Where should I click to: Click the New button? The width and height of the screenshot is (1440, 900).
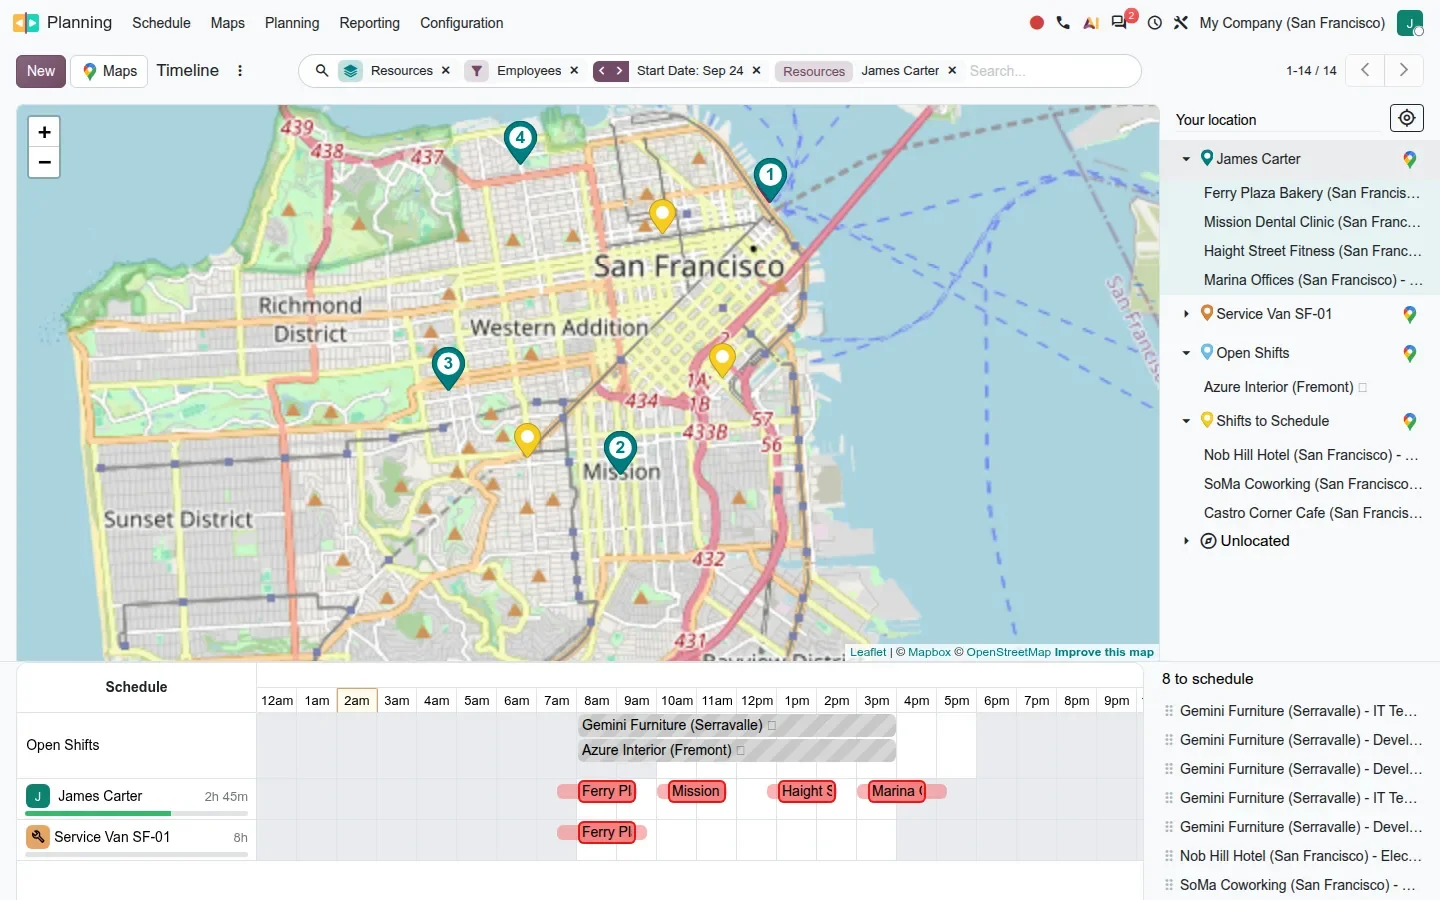click(41, 71)
